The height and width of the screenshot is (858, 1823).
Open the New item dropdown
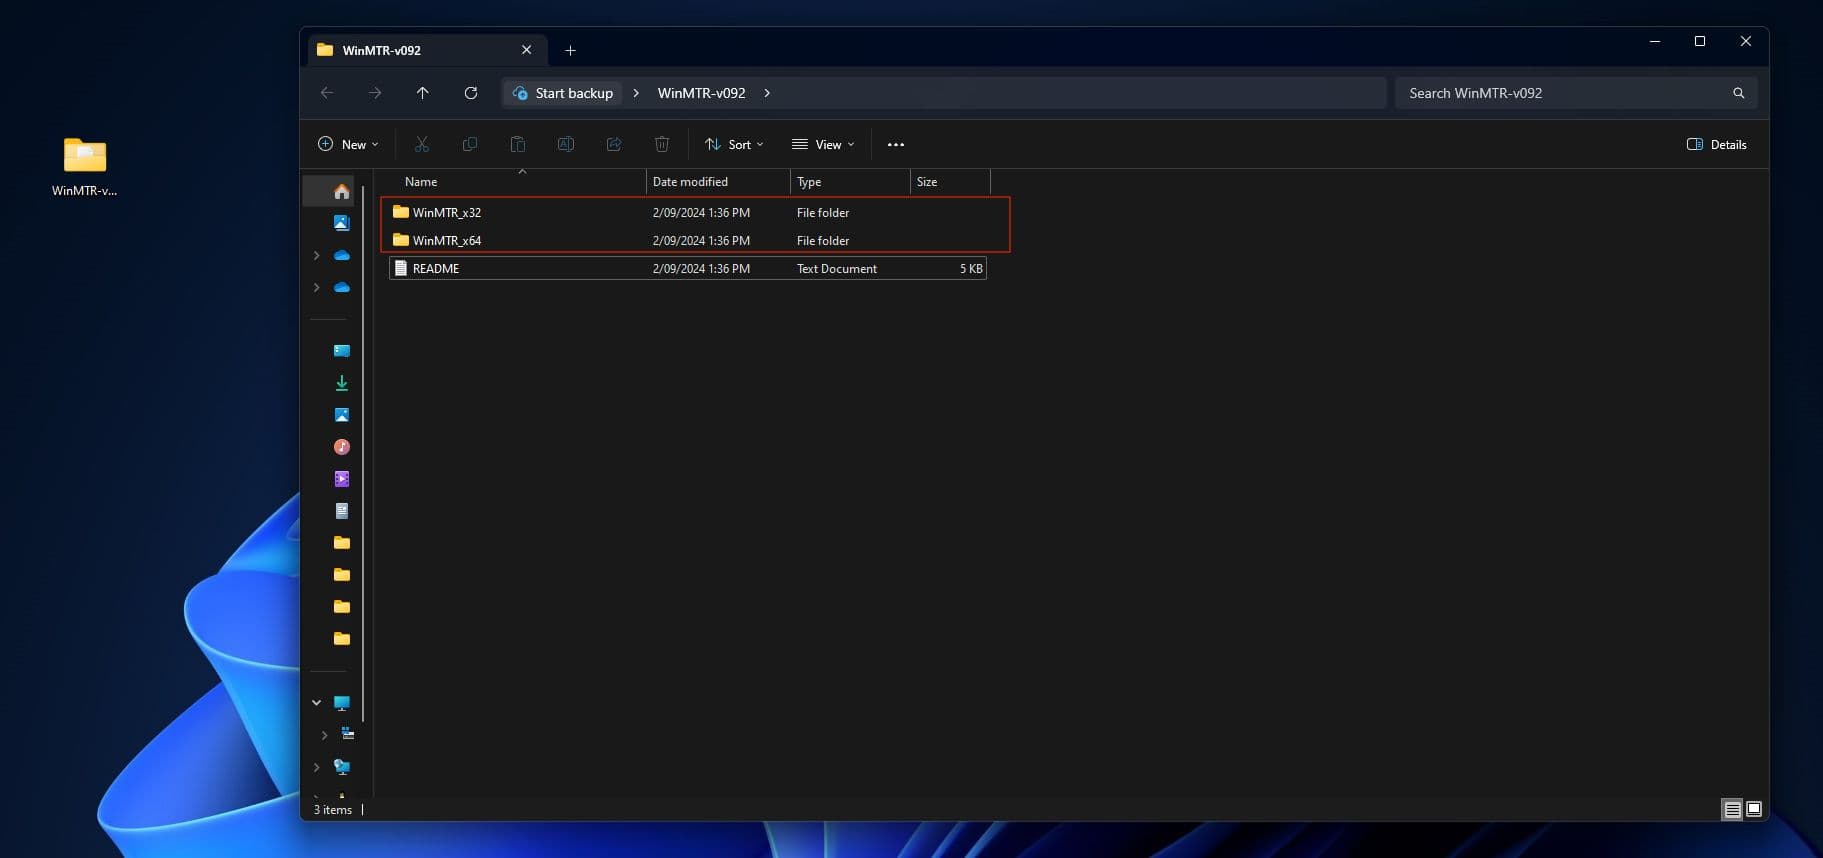(x=348, y=145)
